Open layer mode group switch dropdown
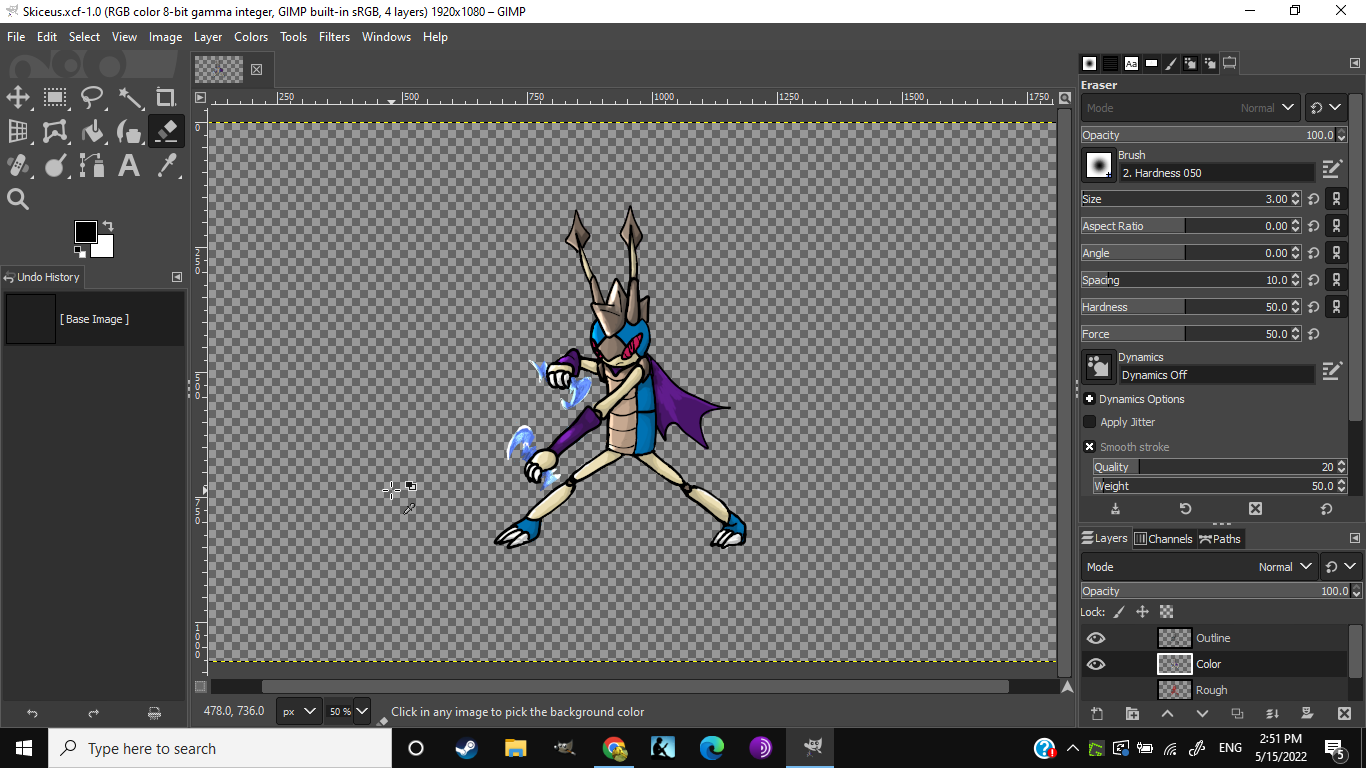 (1340, 567)
